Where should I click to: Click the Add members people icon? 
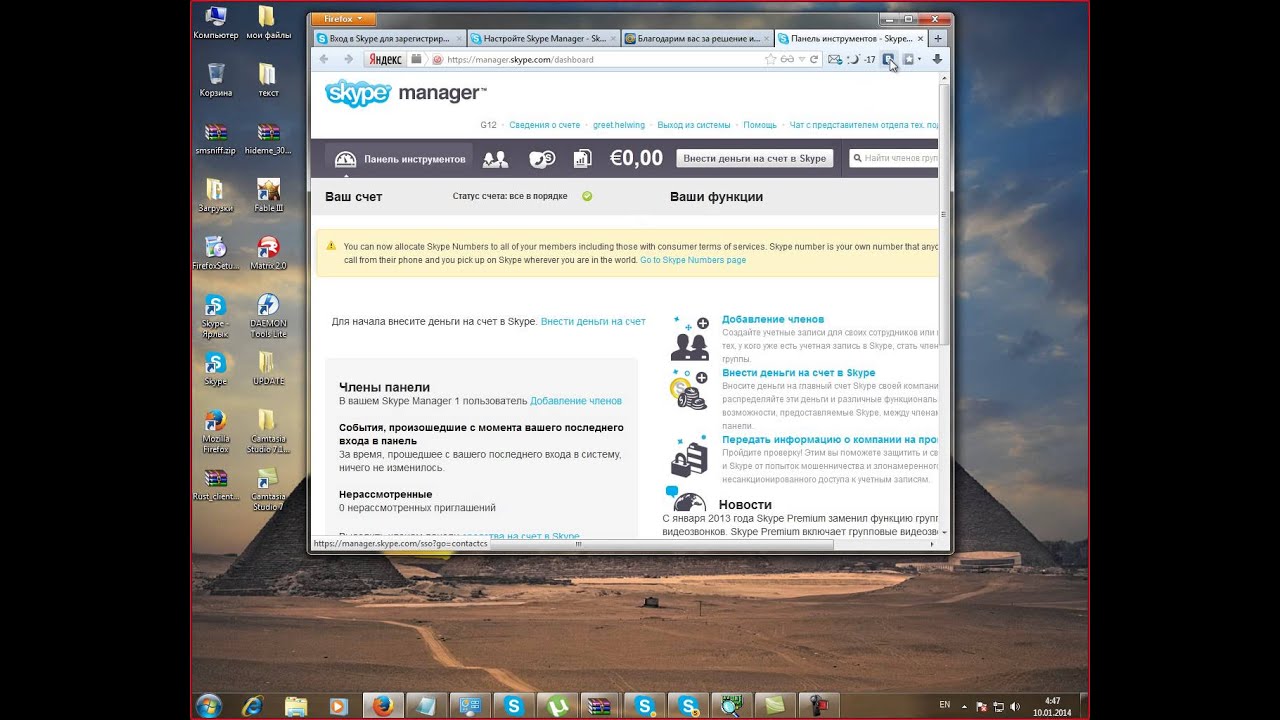(x=690, y=339)
